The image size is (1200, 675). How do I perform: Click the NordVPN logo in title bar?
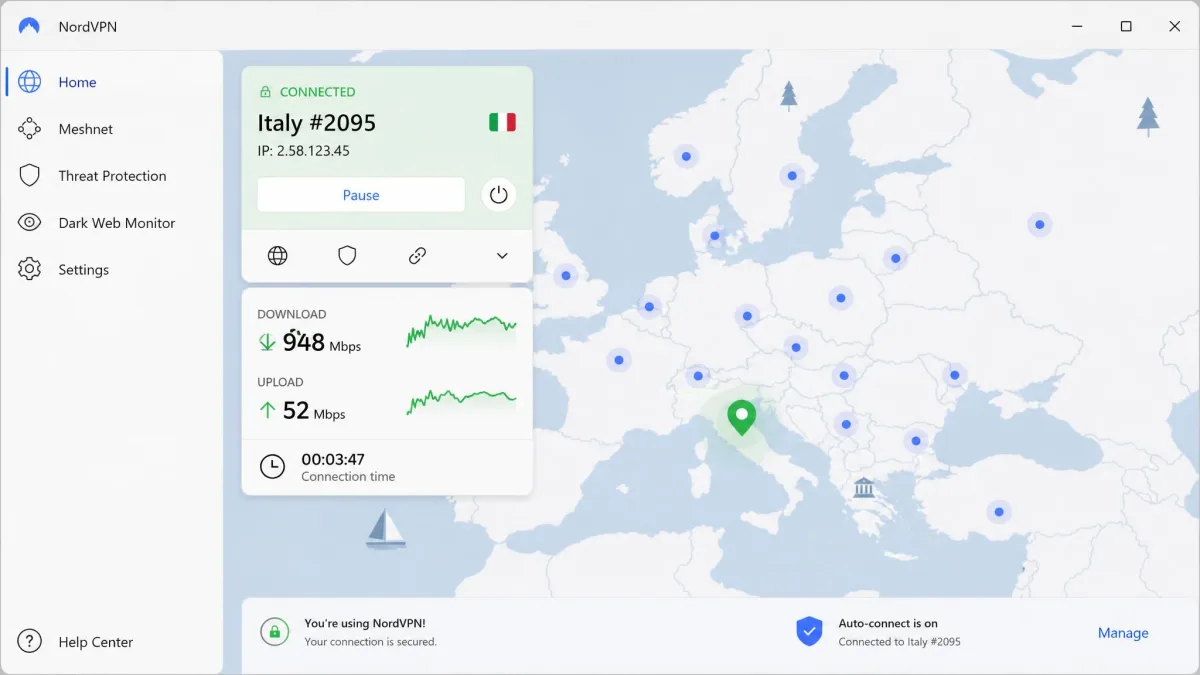pyautogui.click(x=30, y=26)
